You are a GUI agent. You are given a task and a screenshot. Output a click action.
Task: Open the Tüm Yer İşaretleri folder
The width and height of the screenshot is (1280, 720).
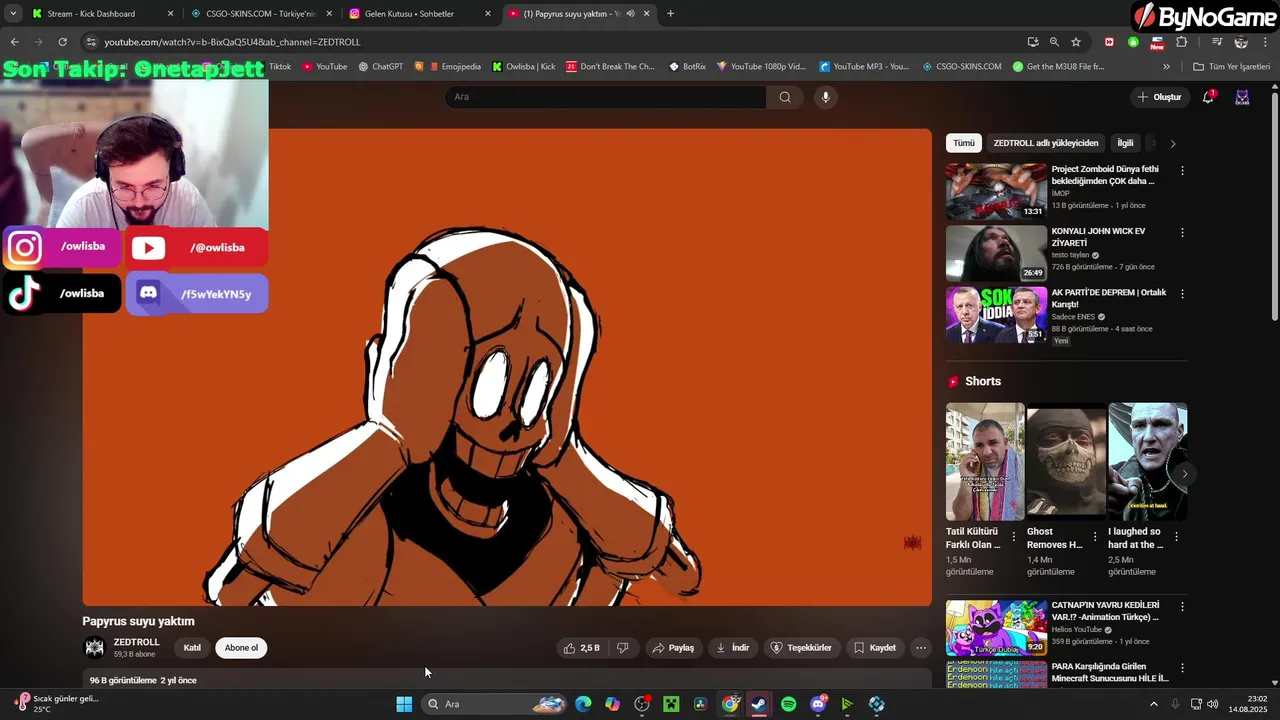click(1231, 67)
